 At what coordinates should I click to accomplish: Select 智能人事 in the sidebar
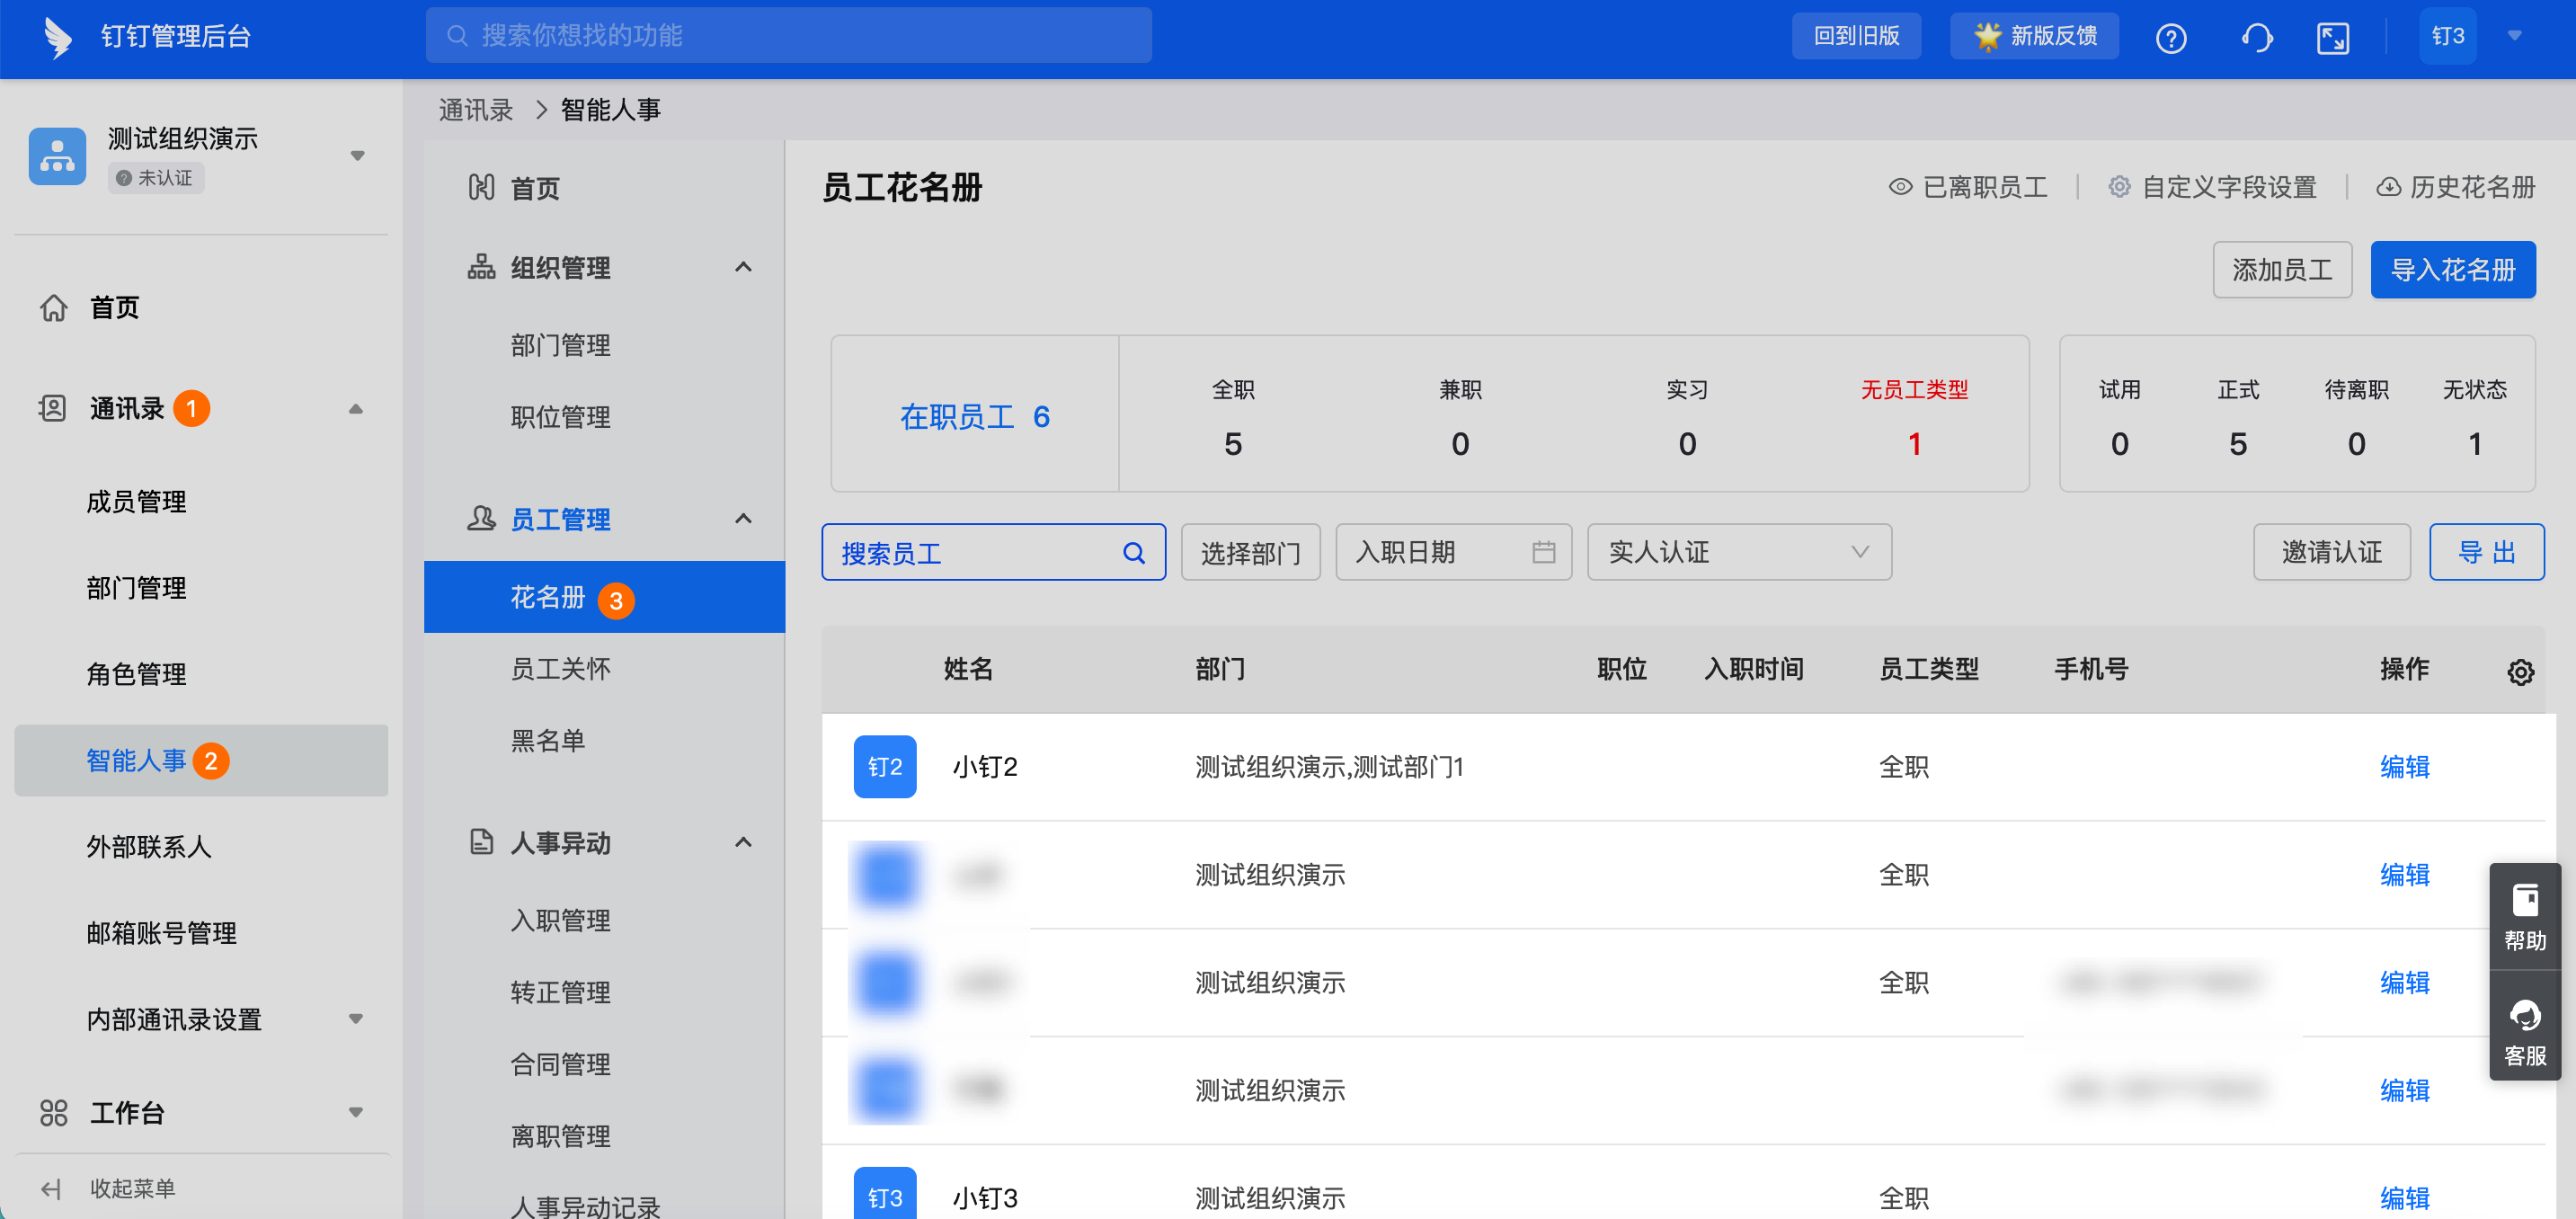201,761
